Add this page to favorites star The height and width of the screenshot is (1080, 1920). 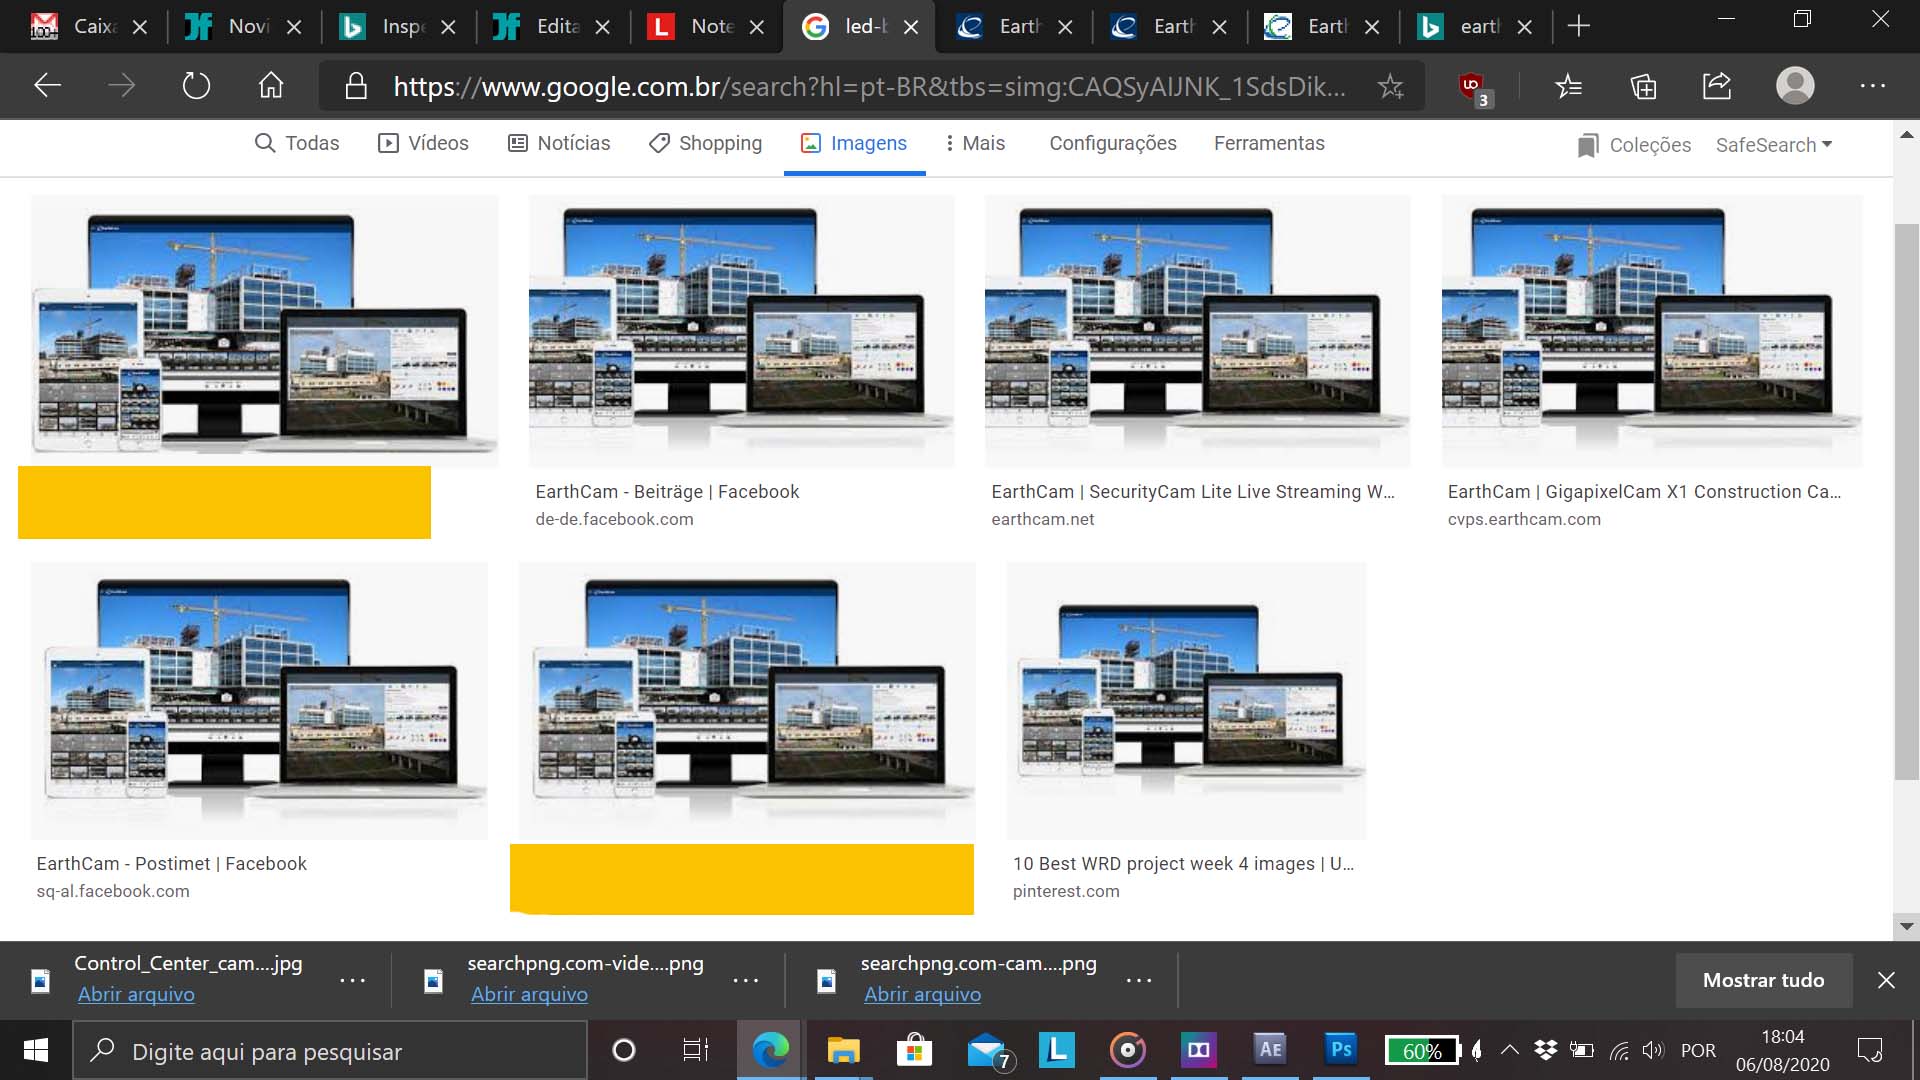tap(1390, 87)
